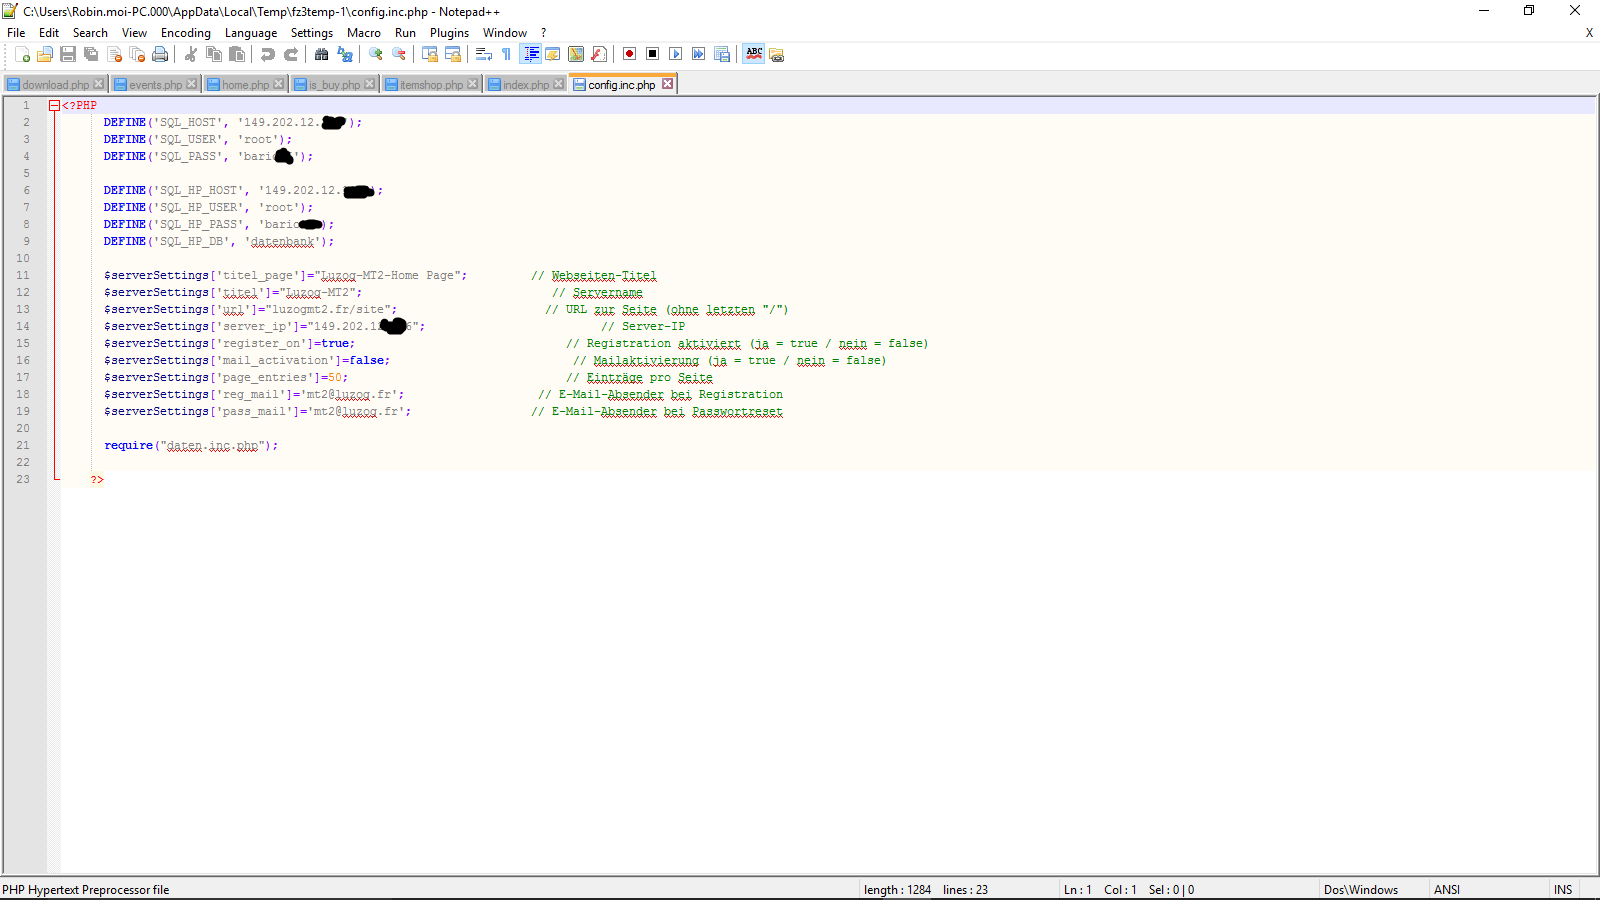Close the events.php tab
1600x900 pixels.
(x=191, y=84)
